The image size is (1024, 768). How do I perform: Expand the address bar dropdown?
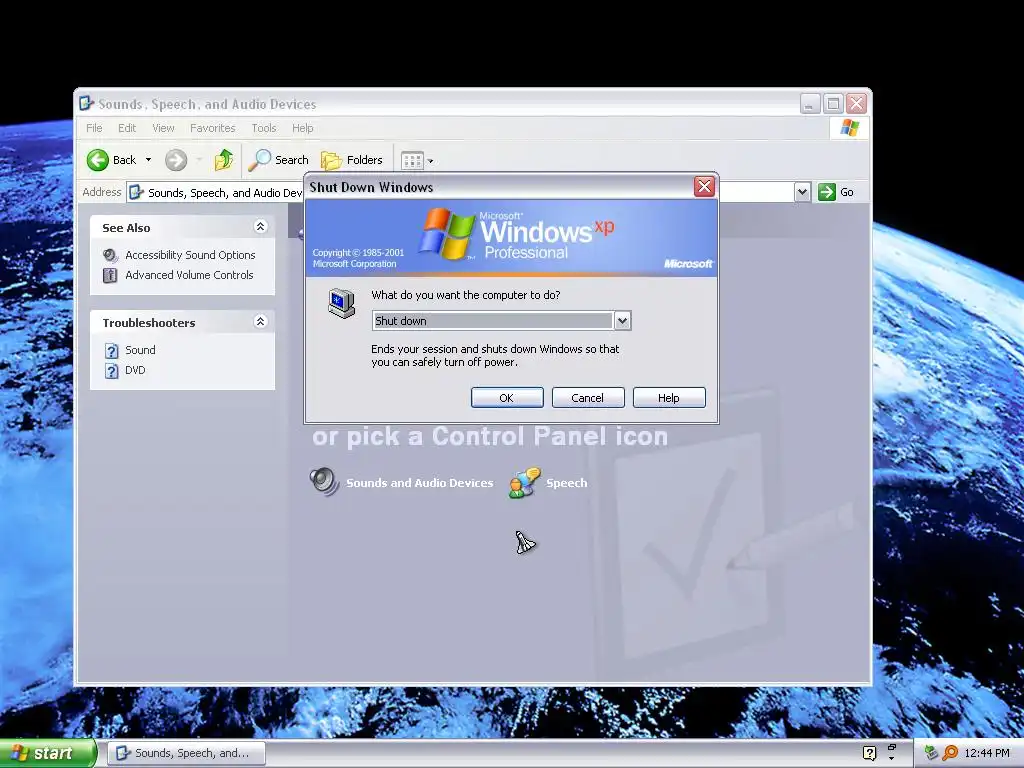[802, 192]
